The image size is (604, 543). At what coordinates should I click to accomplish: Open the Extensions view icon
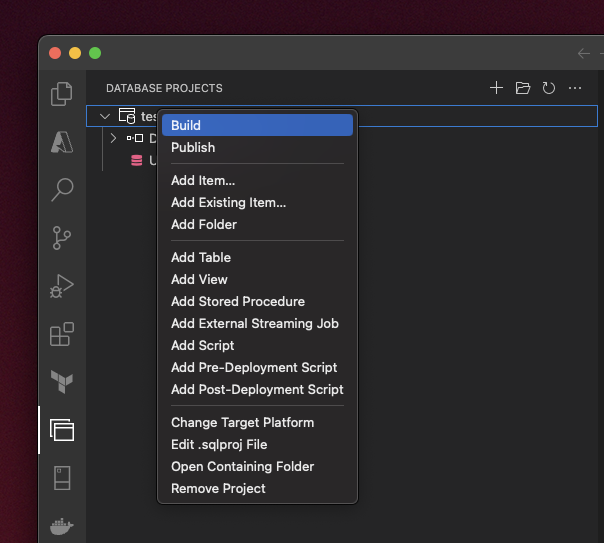tap(62, 334)
